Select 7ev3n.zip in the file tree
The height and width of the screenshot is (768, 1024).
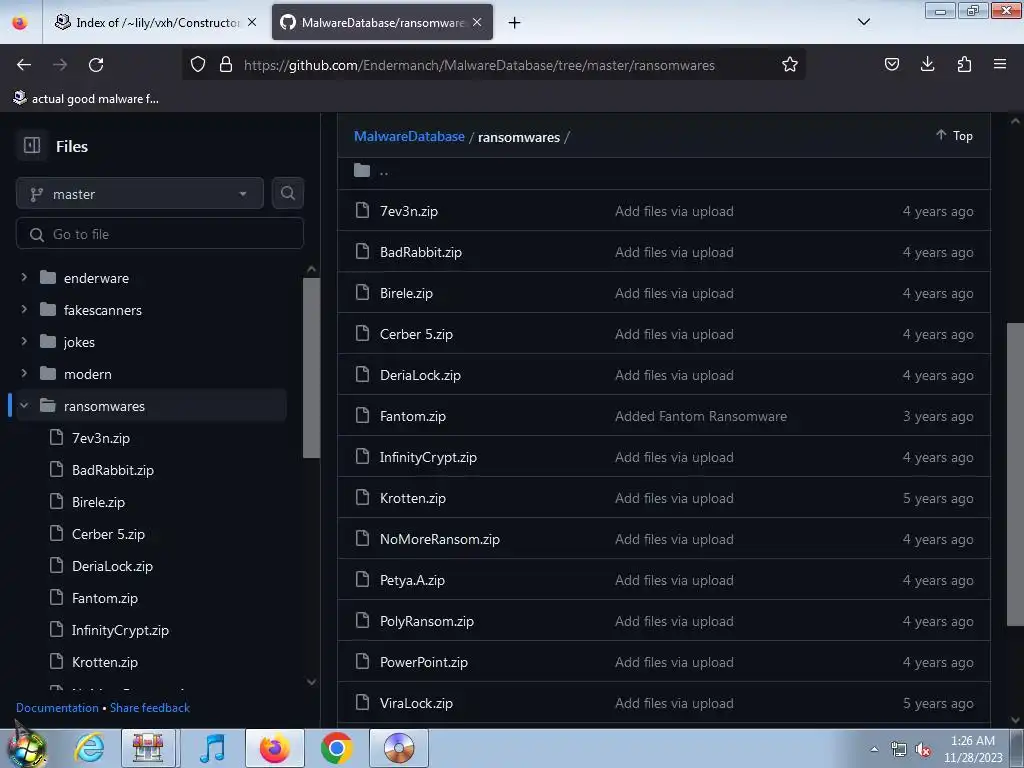click(101, 438)
